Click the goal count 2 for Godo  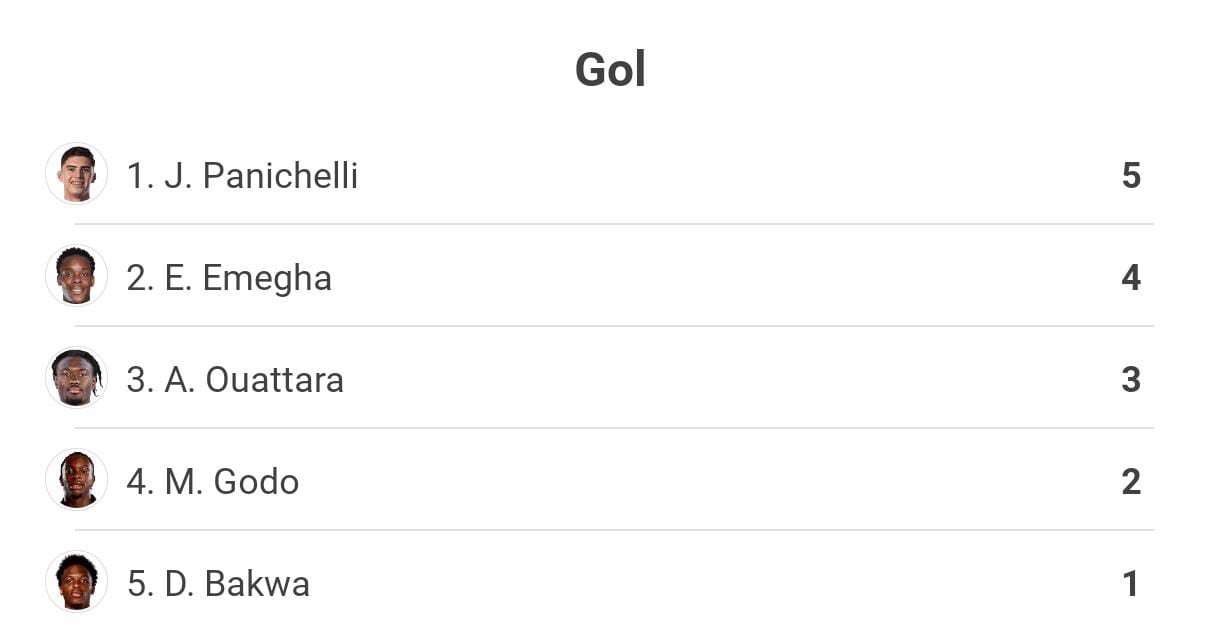point(1131,482)
